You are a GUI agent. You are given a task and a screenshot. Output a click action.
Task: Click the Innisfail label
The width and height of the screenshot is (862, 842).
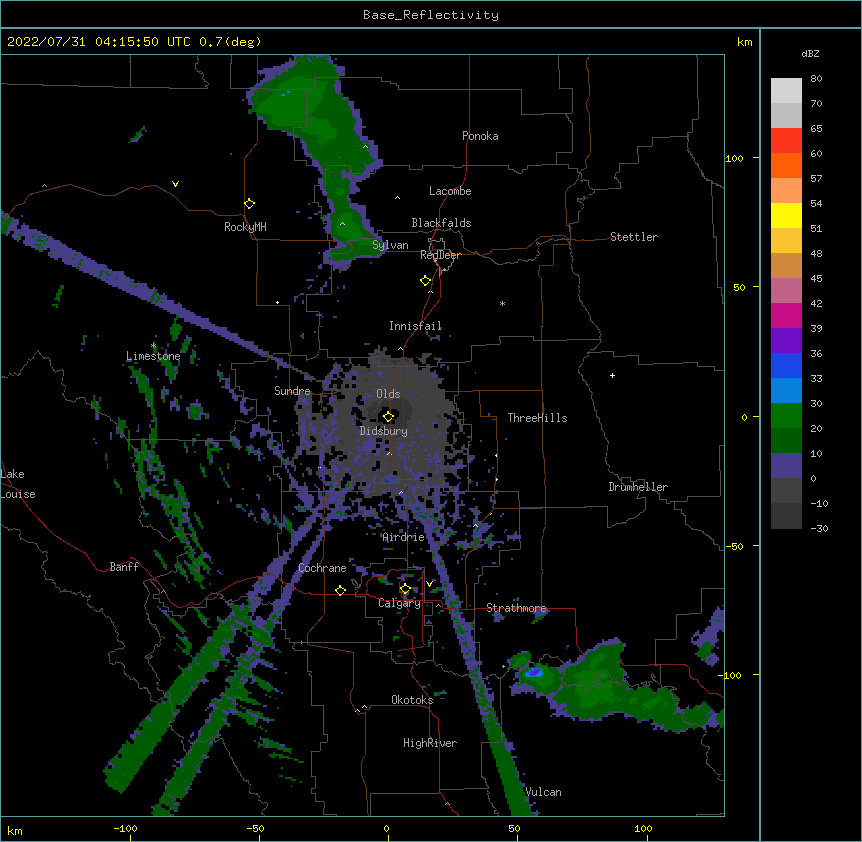[x=415, y=326]
